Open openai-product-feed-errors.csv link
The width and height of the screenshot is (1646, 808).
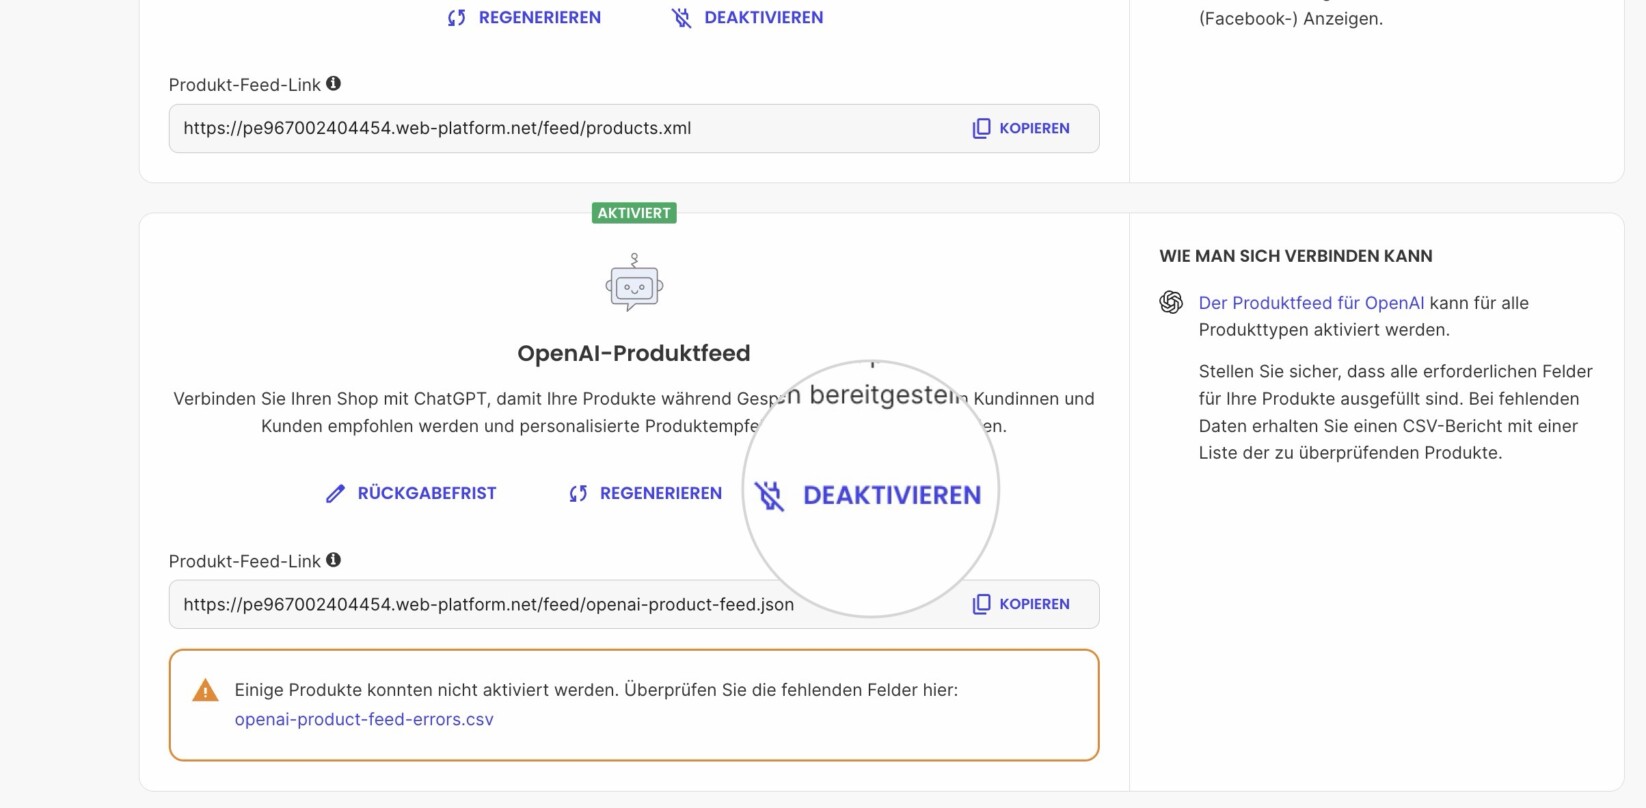pos(364,719)
